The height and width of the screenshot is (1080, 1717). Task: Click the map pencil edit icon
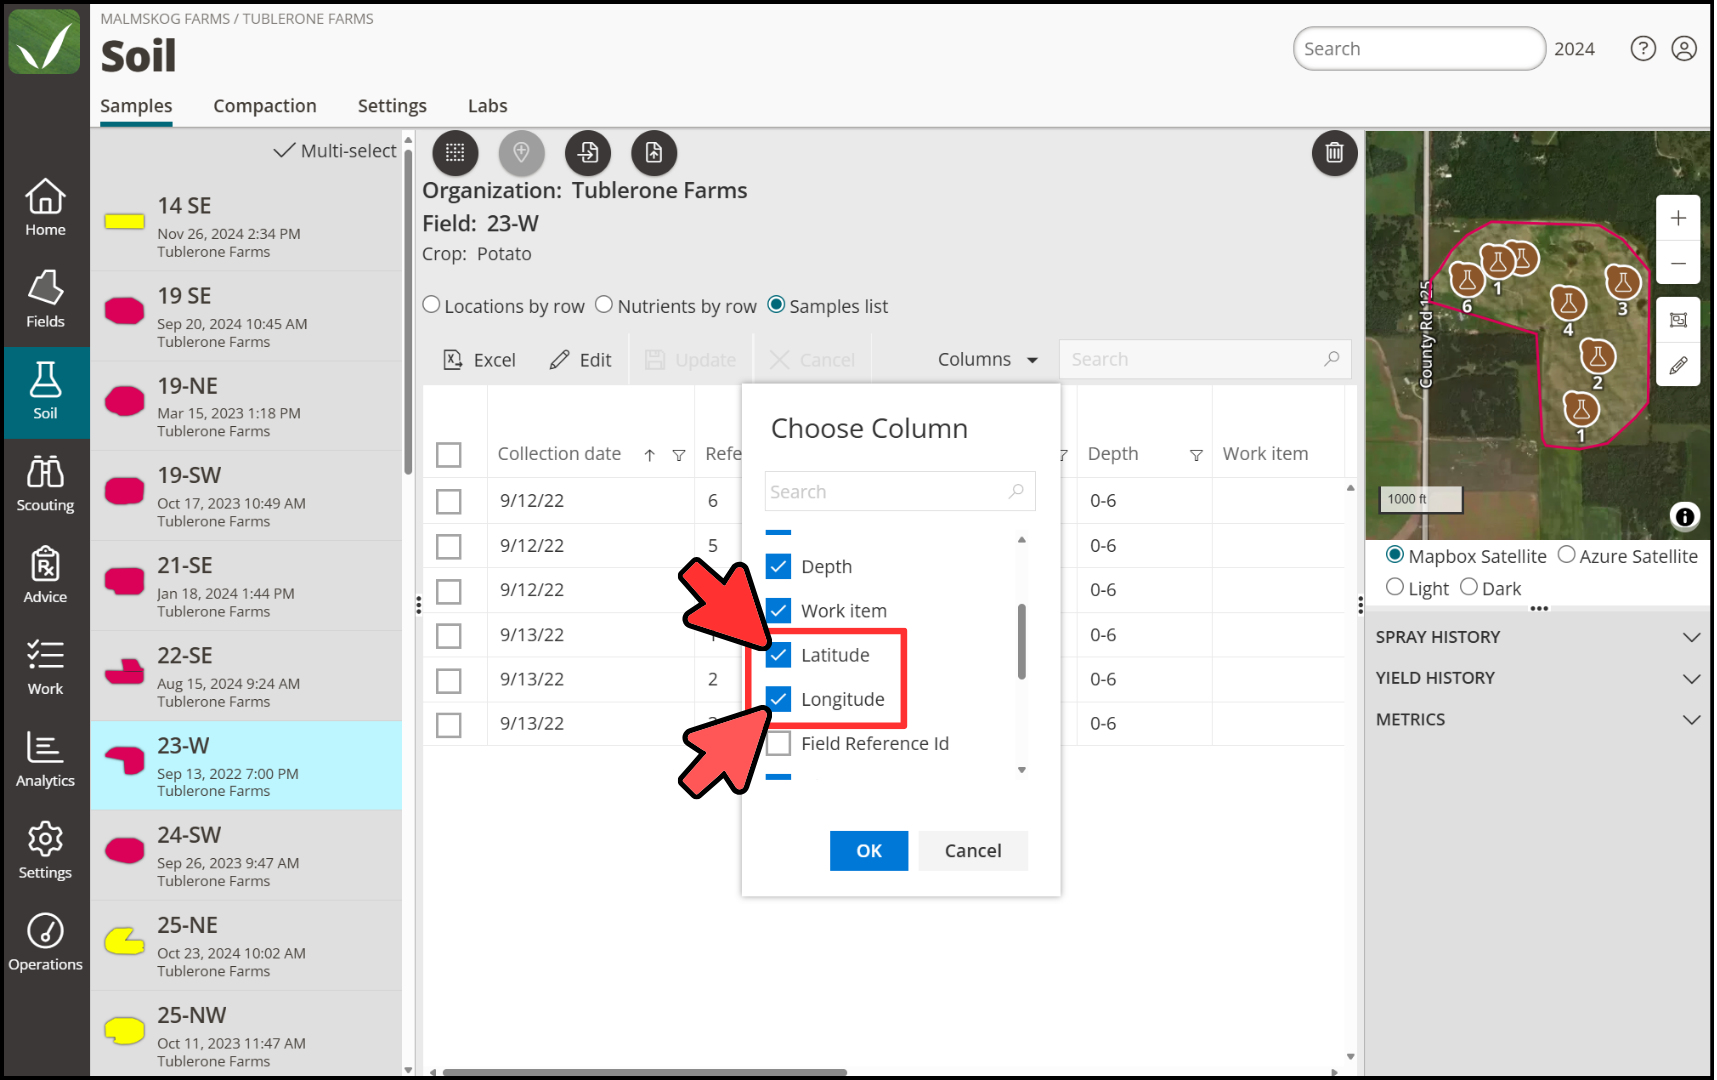tap(1678, 365)
